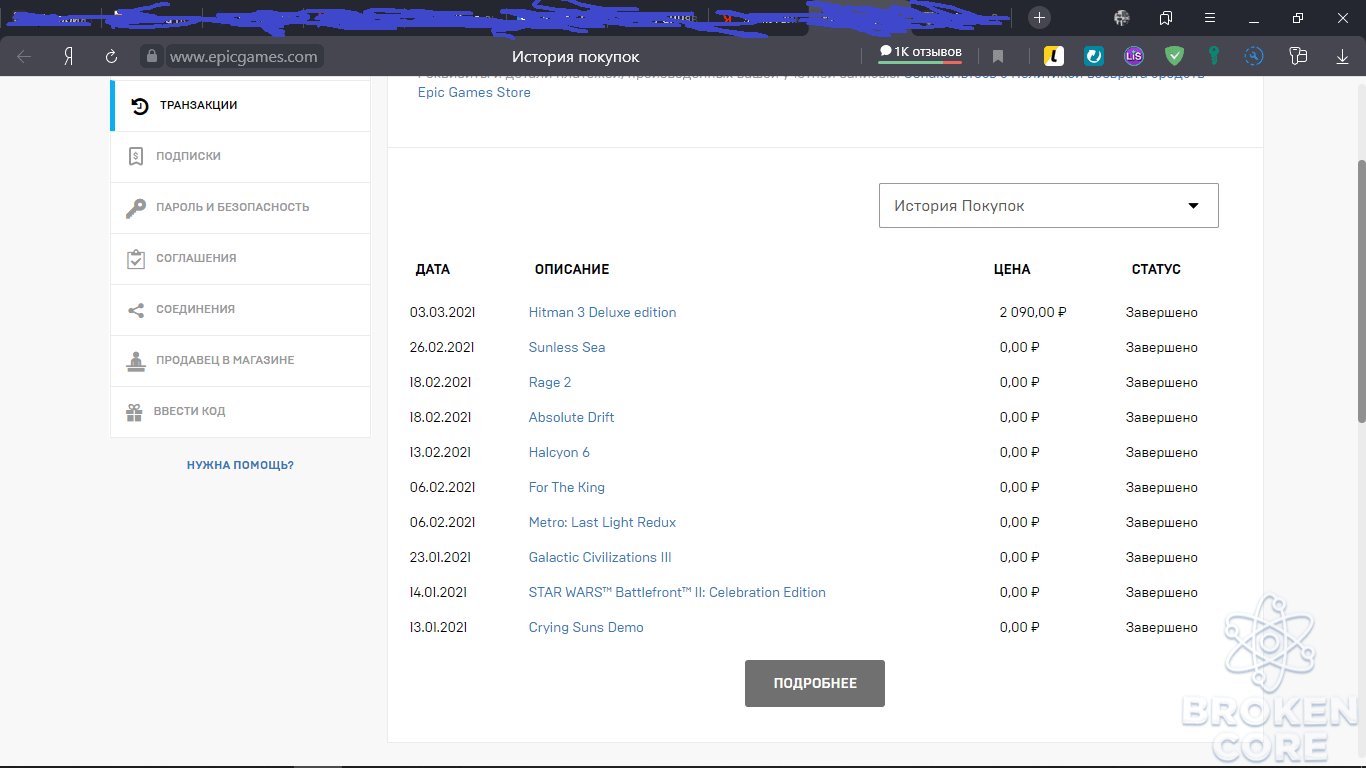Click the padlock site security icon
This screenshot has height=768, width=1366.
[x=152, y=57]
